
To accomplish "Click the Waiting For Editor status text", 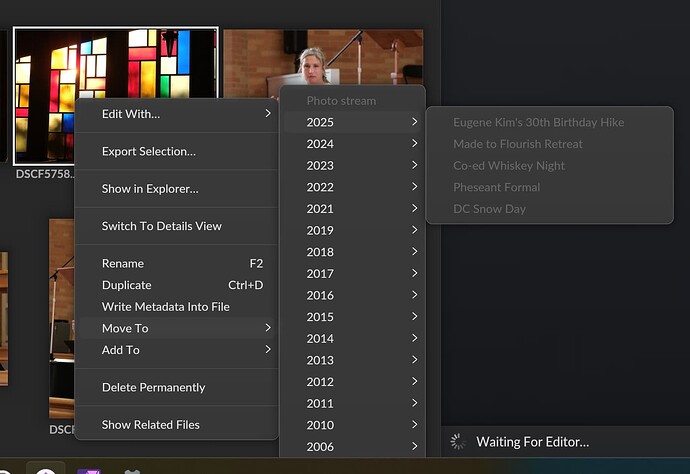I will [x=532, y=442].
